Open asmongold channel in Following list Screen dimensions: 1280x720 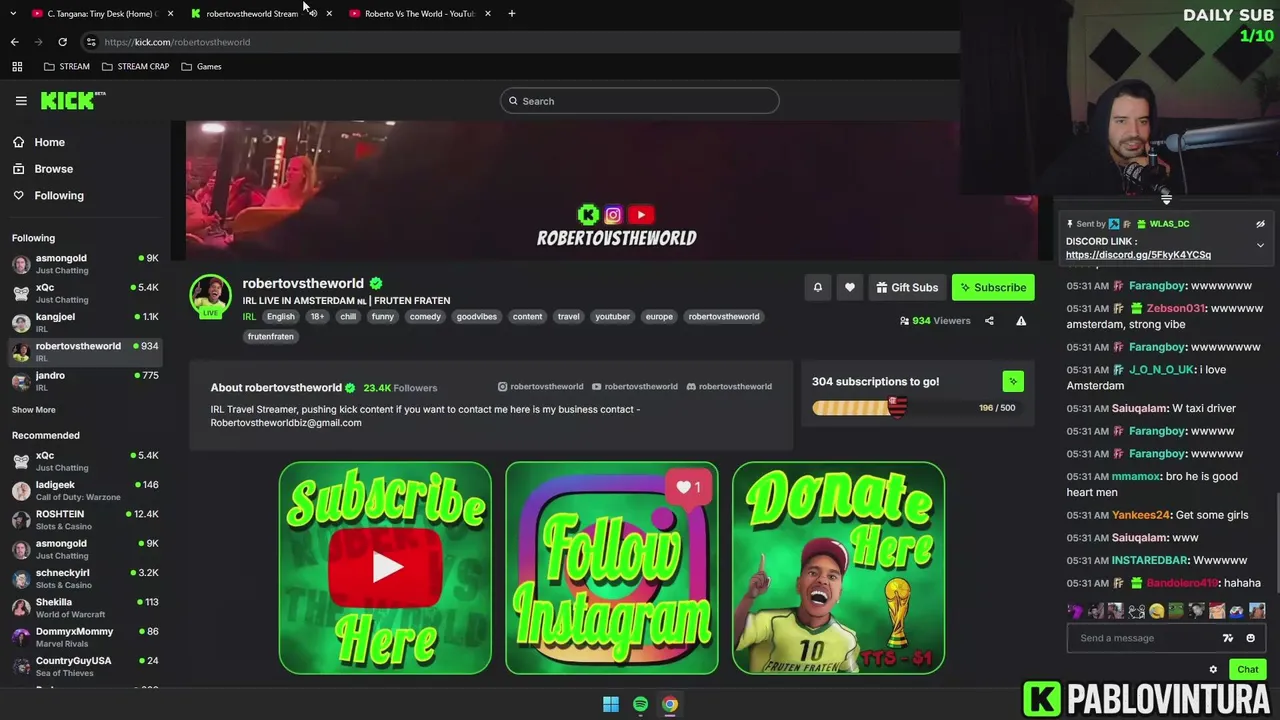pyautogui.click(x=85, y=264)
